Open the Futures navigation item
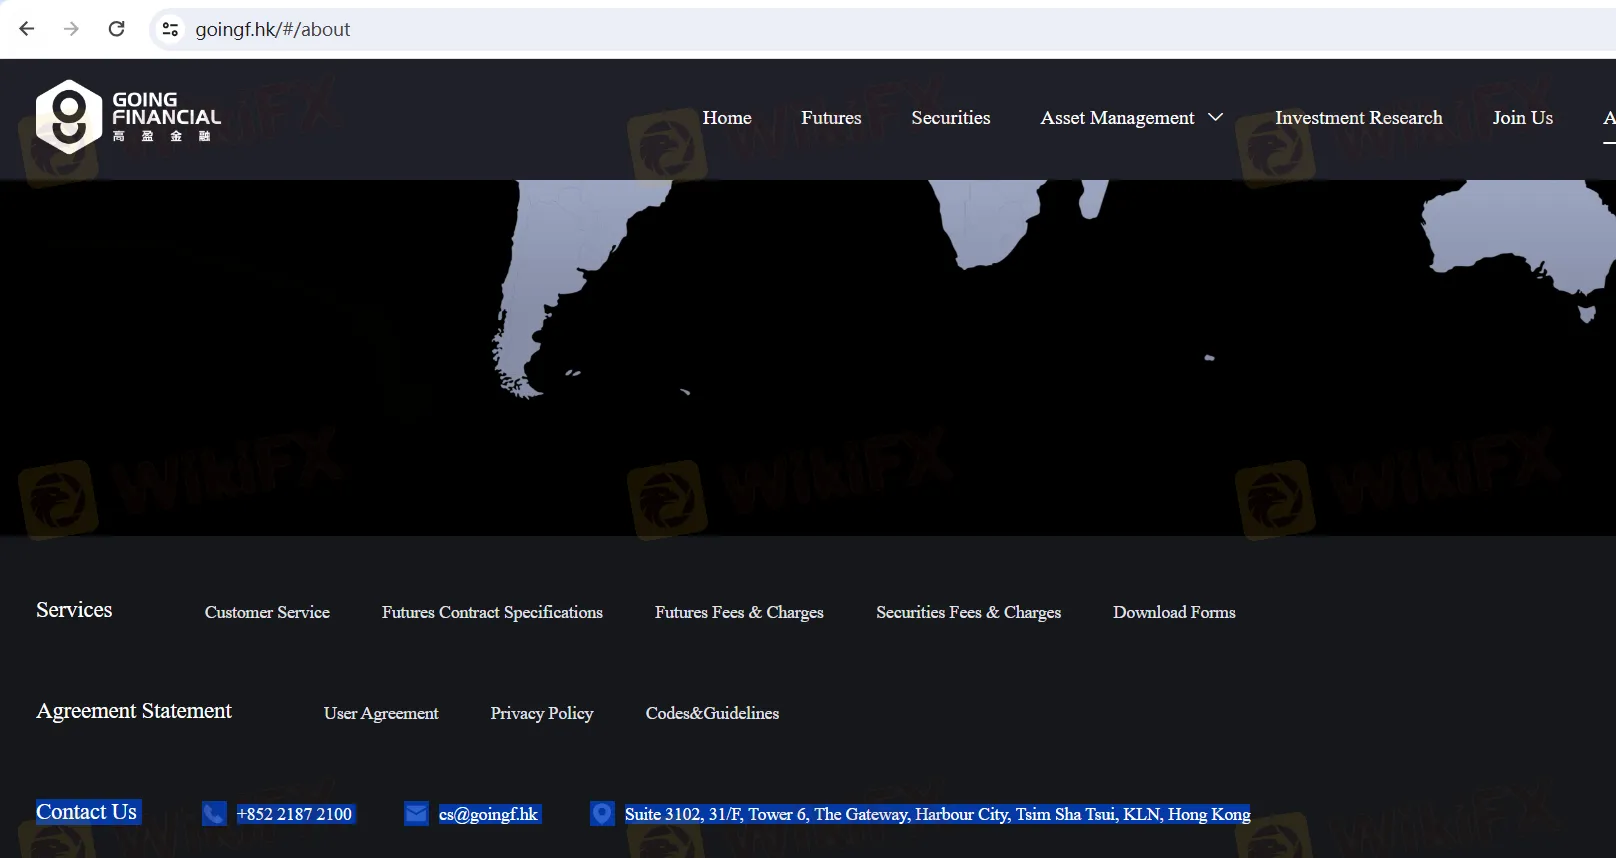The height and width of the screenshot is (858, 1616). [831, 117]
